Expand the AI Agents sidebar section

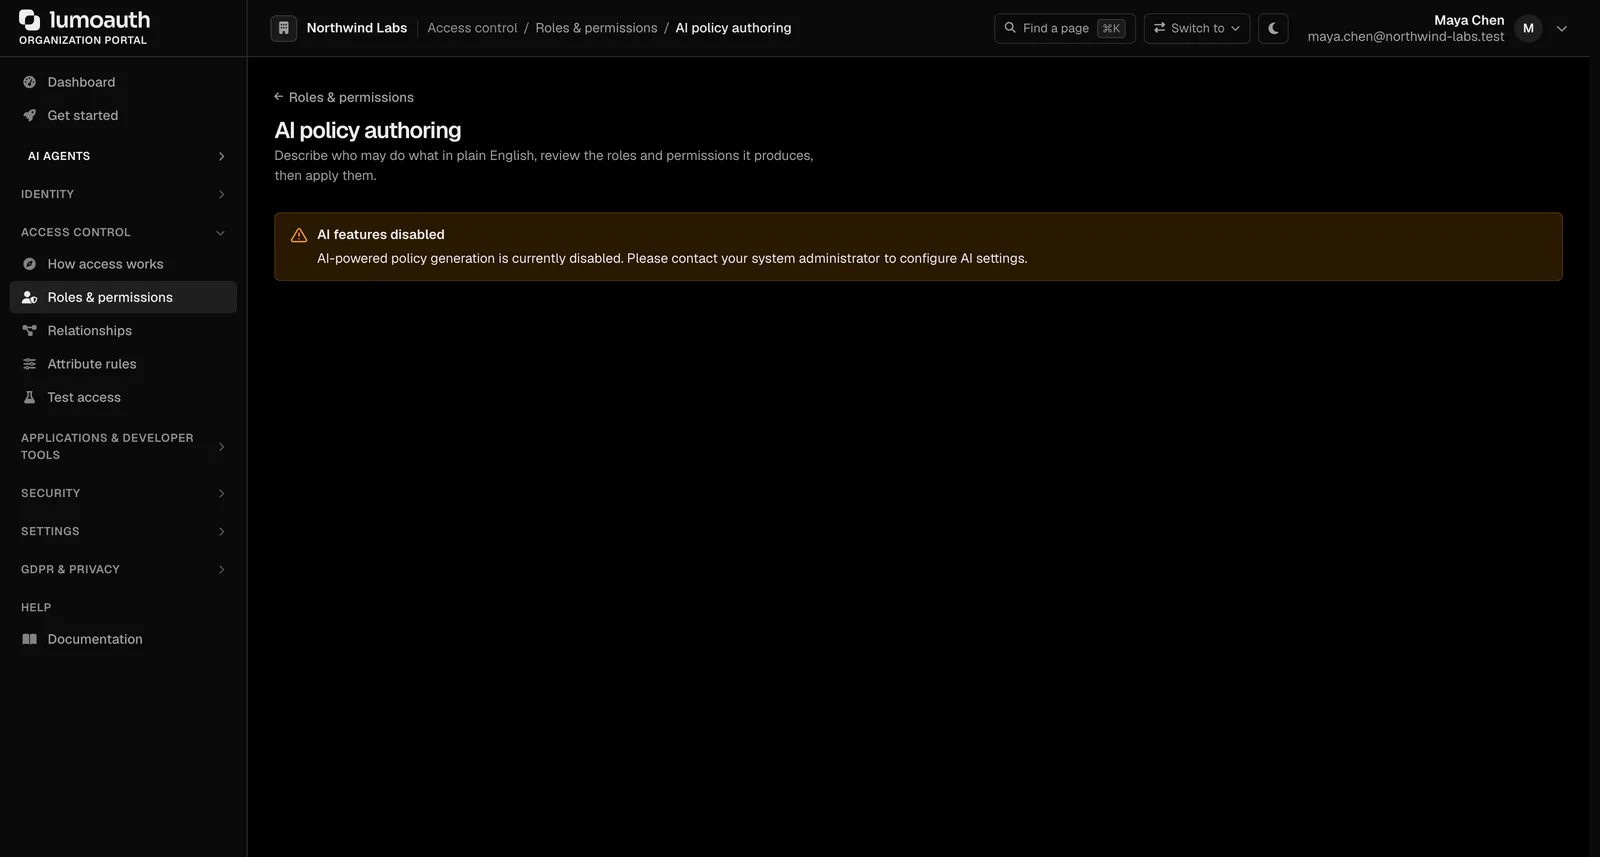tap(123, 156)
